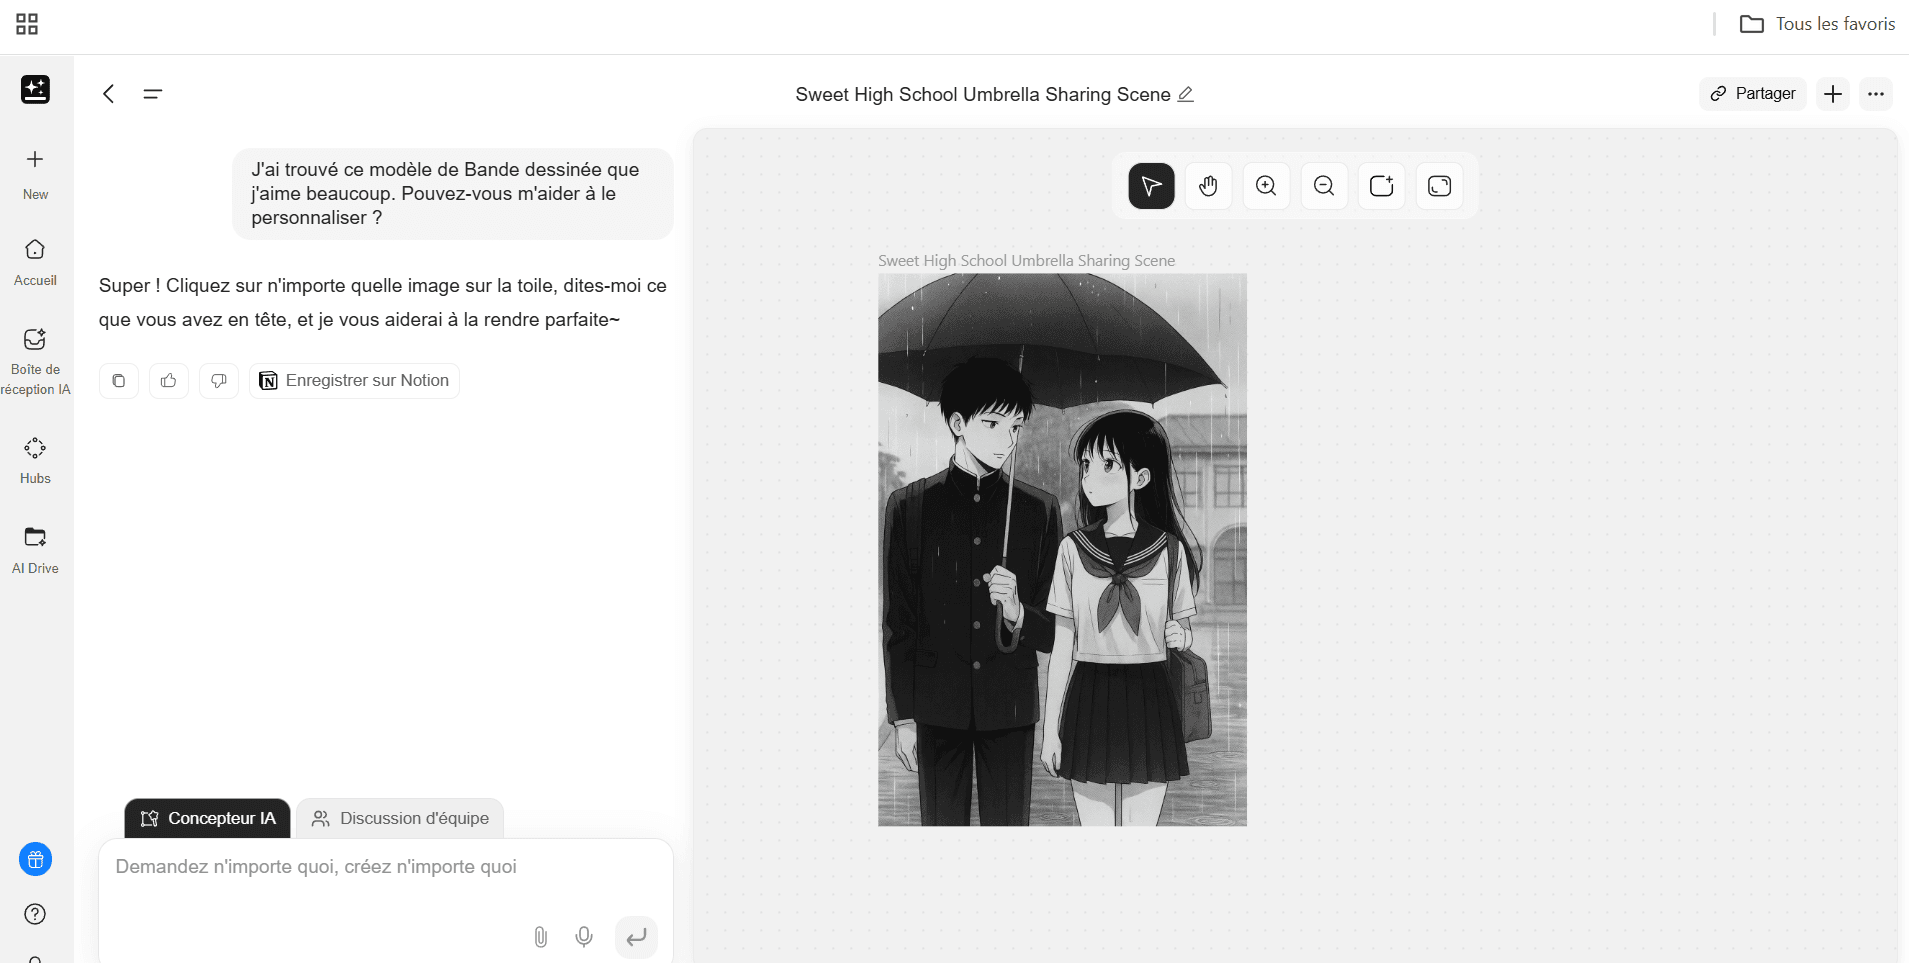The width and height of the screenshot is (1909, 963).
Task: Select the Concepteur IA tab
Action: click(x=208, y=818)
